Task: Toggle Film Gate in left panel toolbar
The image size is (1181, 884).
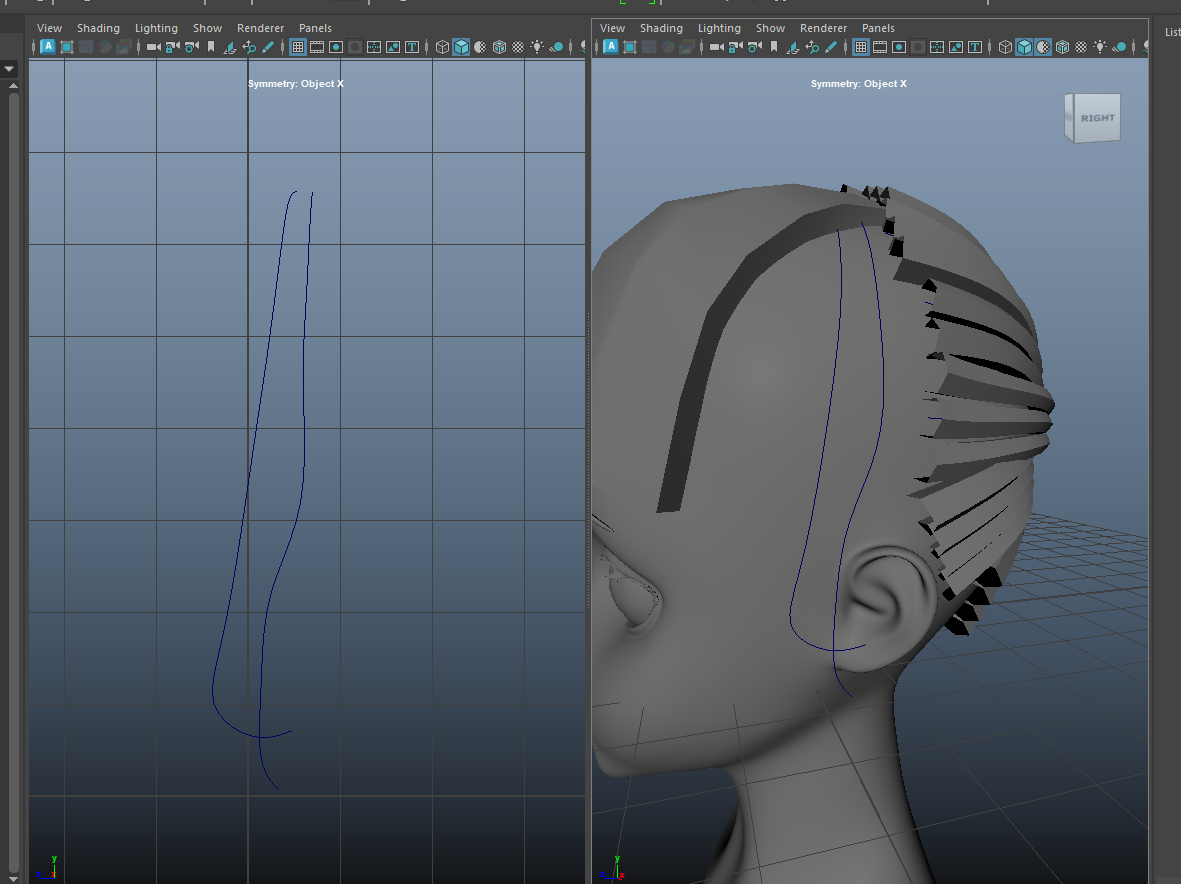Action: pos(317,47)
